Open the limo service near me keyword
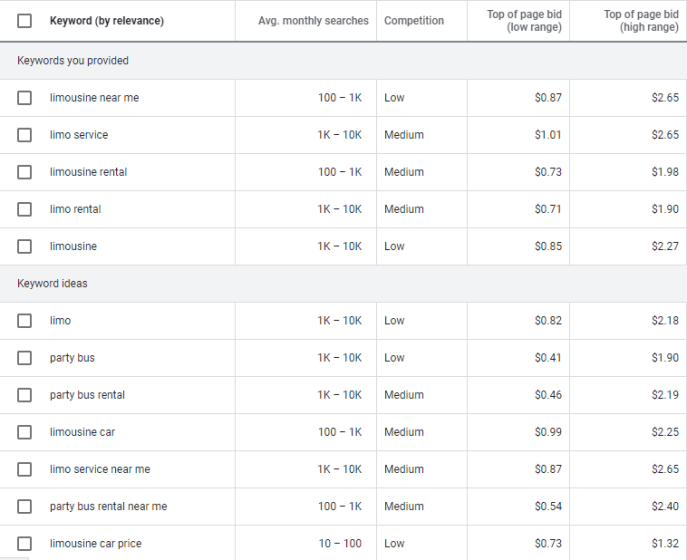Image resolution: width=687 pixels, height=560 pixels. (x=100, y=469)
